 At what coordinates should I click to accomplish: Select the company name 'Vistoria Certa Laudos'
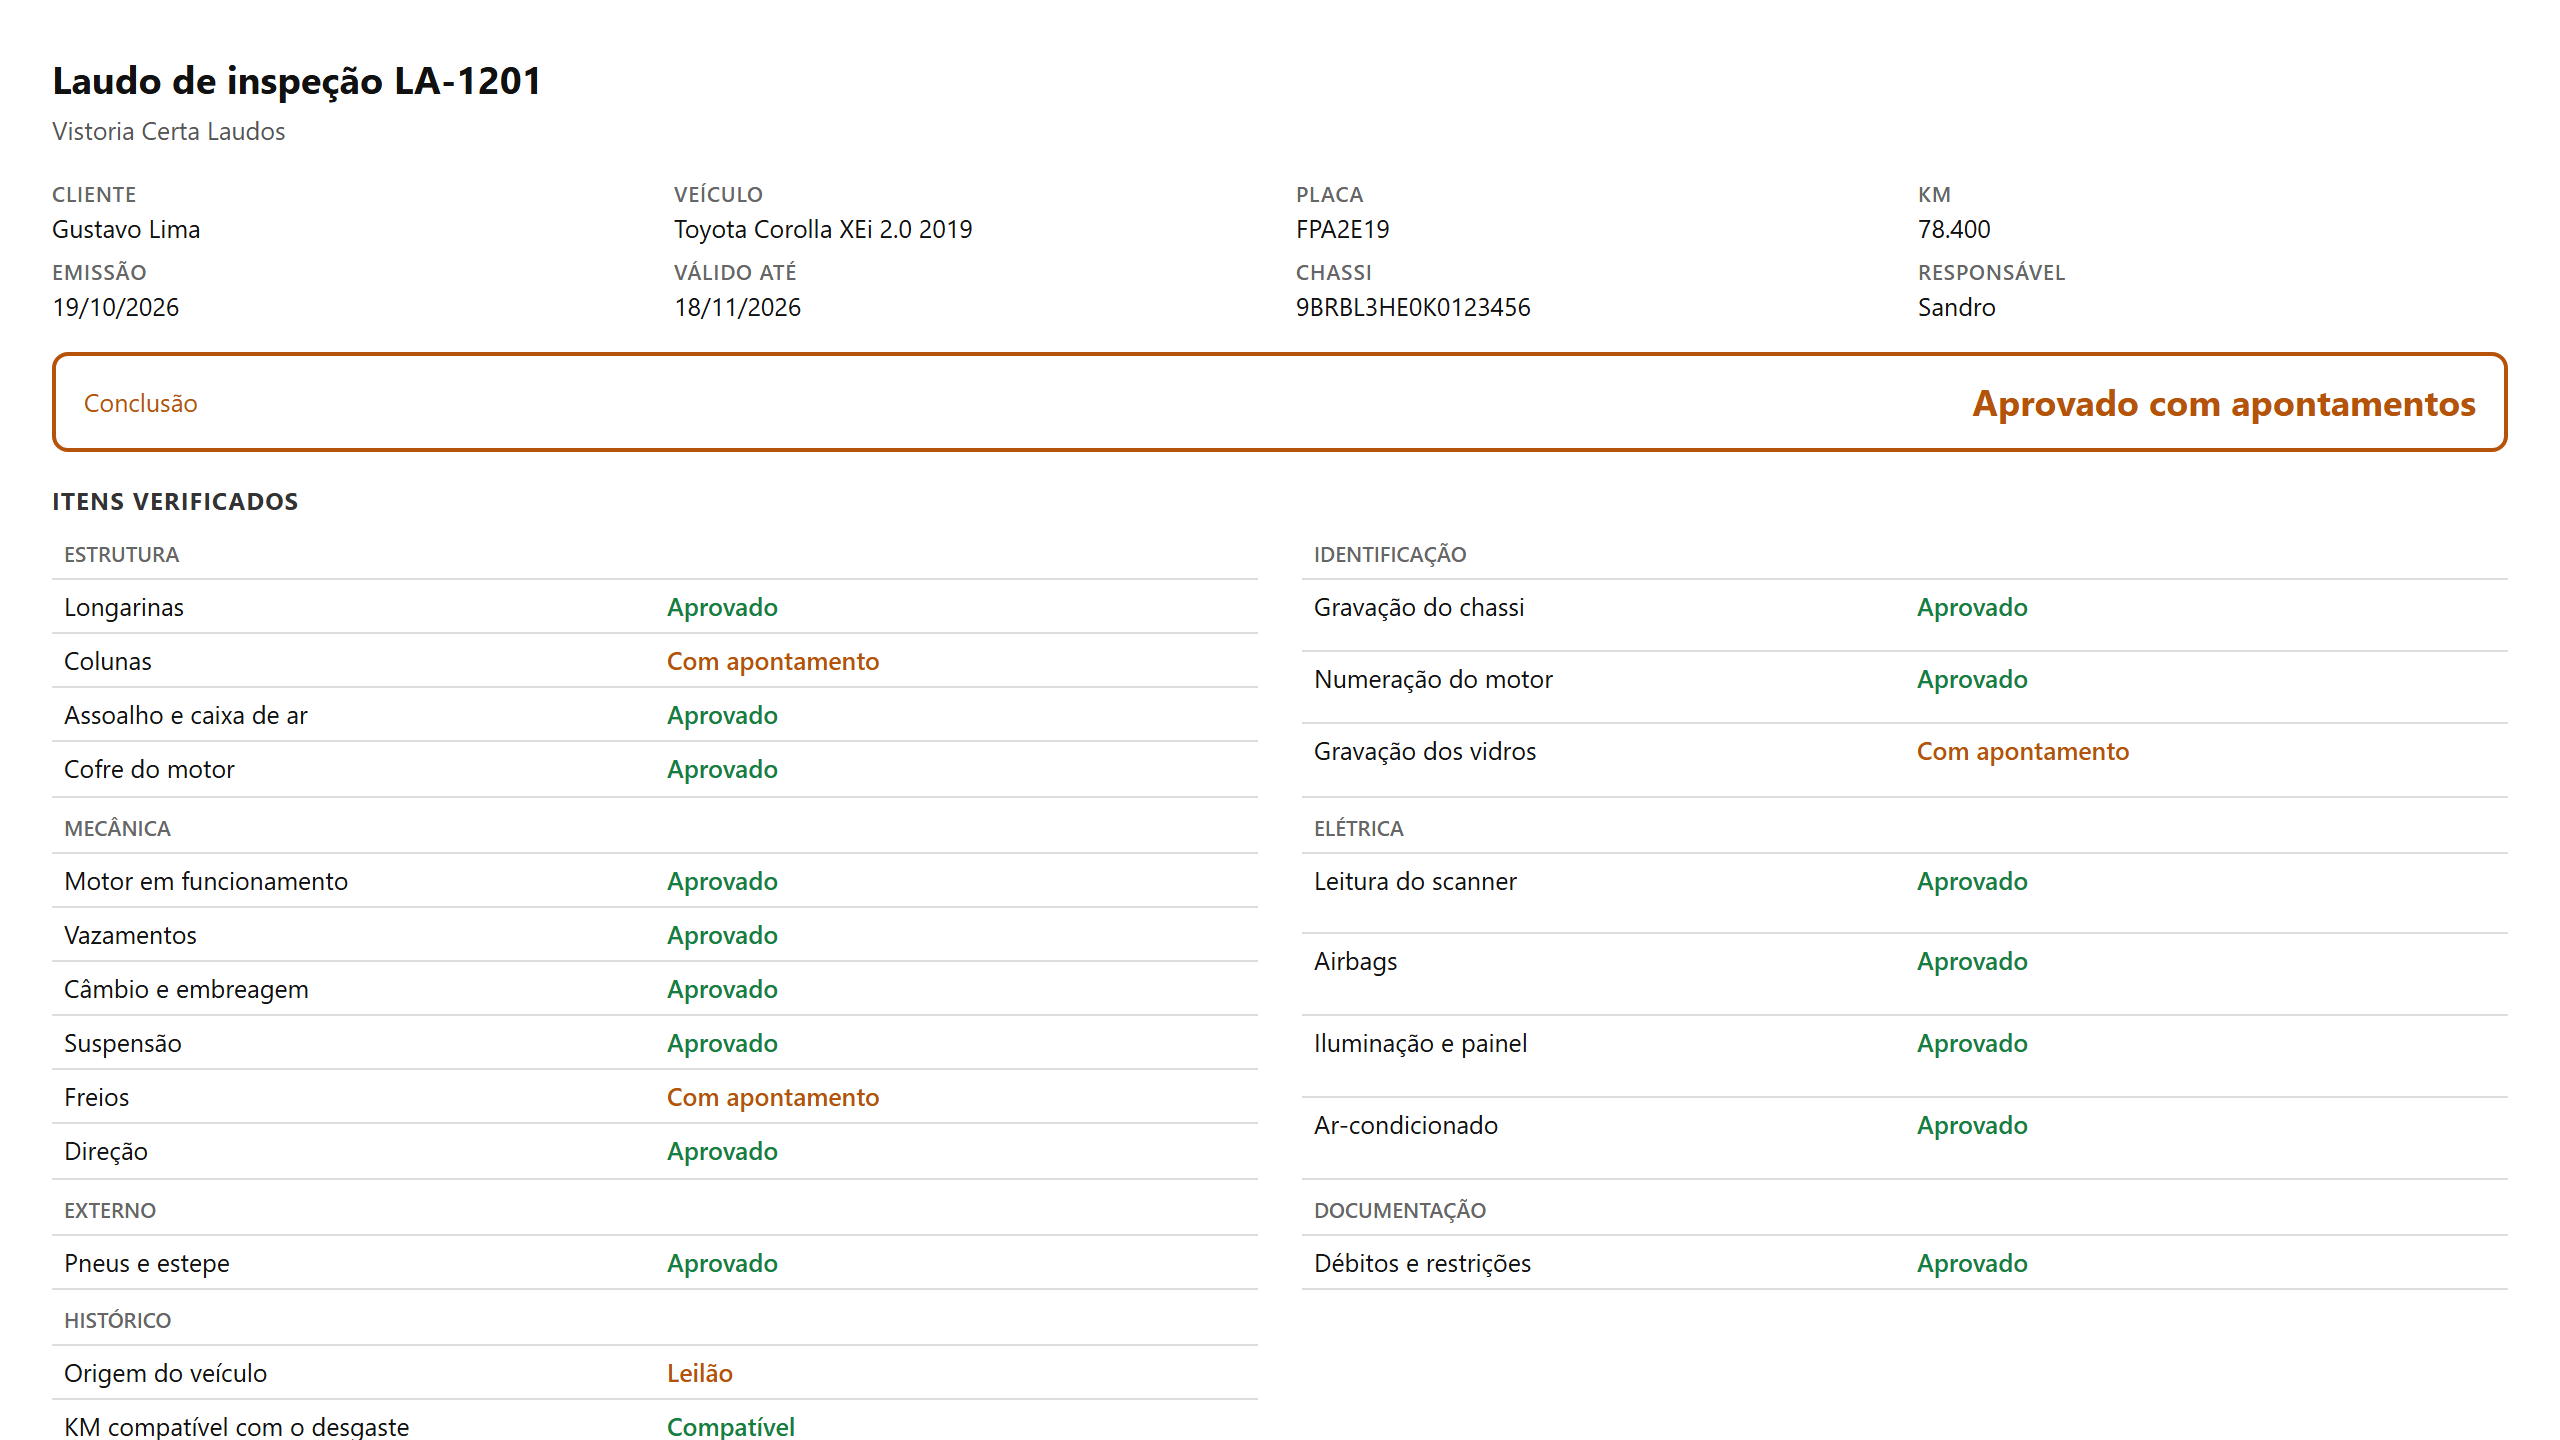169,131
